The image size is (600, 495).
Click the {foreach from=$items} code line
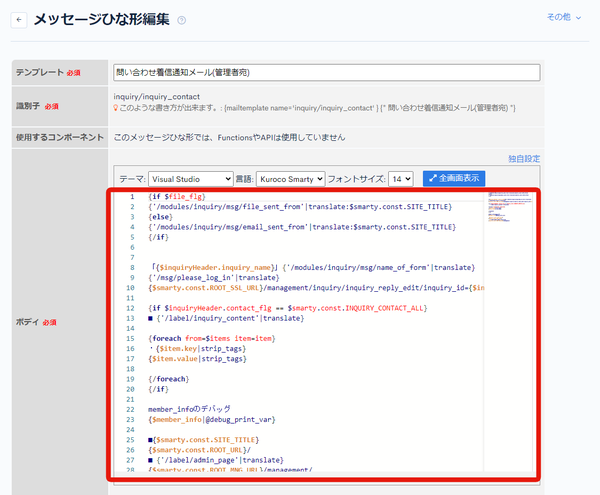(212, 339)
